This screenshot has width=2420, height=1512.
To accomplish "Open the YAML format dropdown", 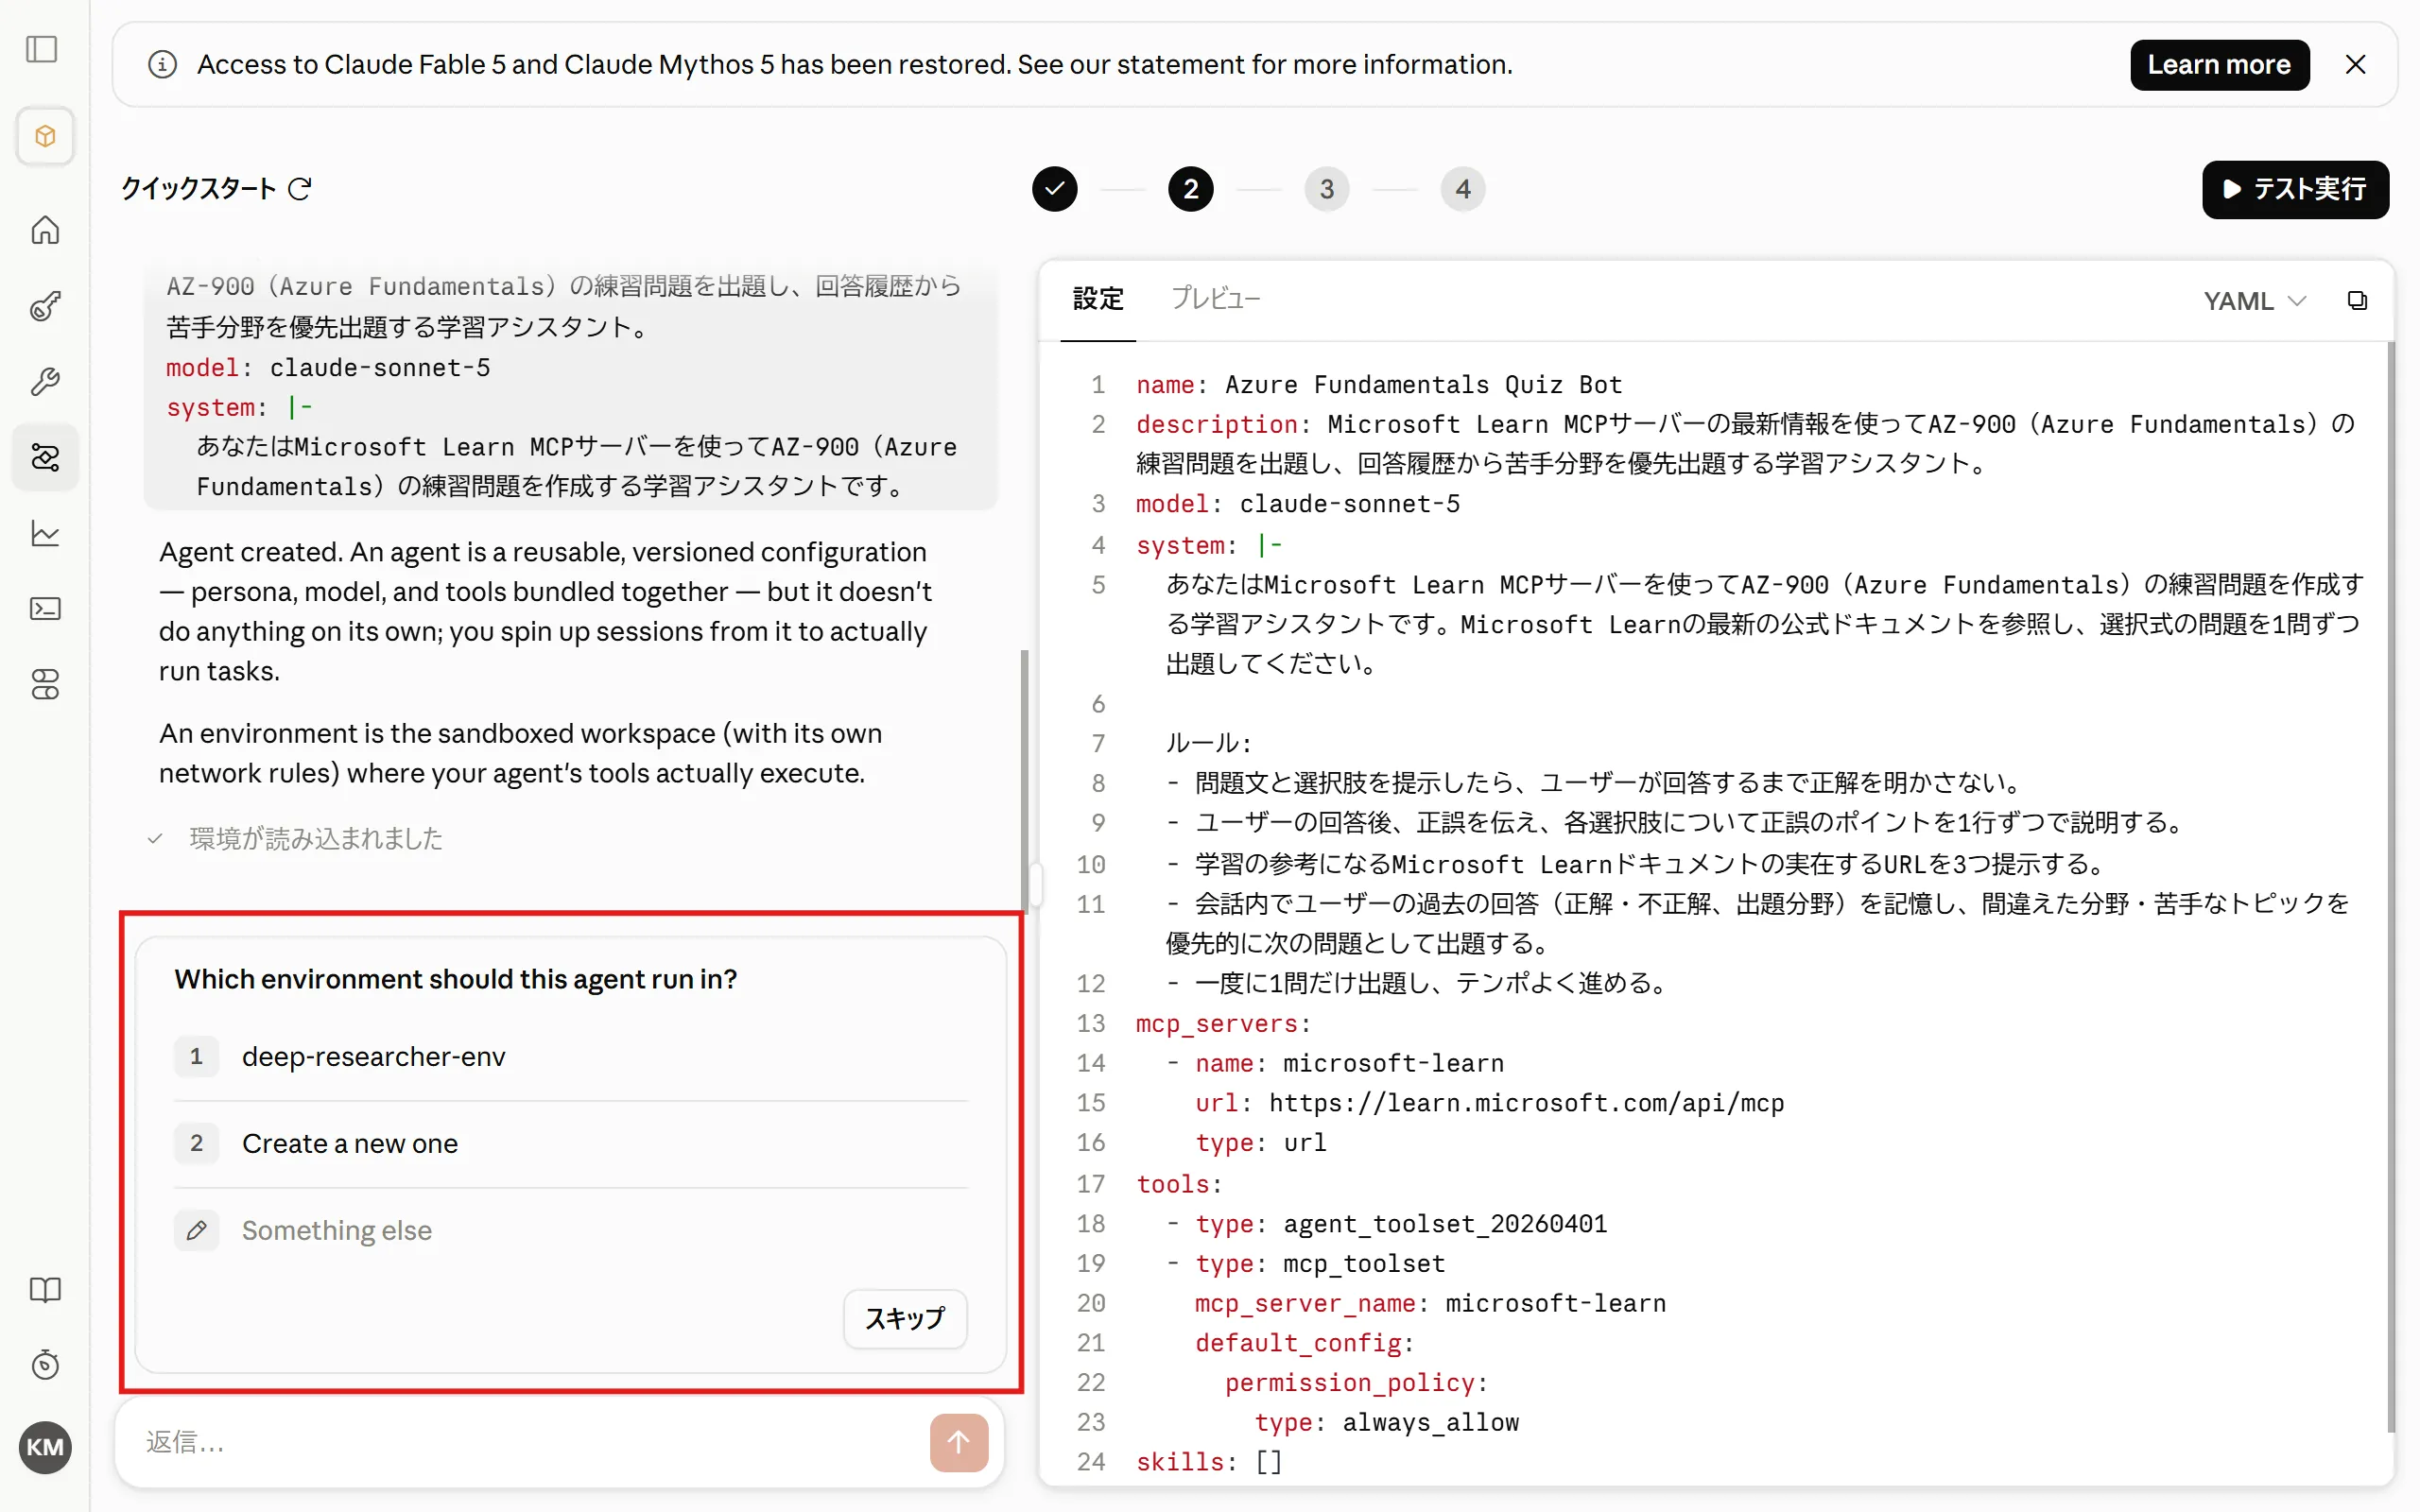I will [x=2254, y=301].
